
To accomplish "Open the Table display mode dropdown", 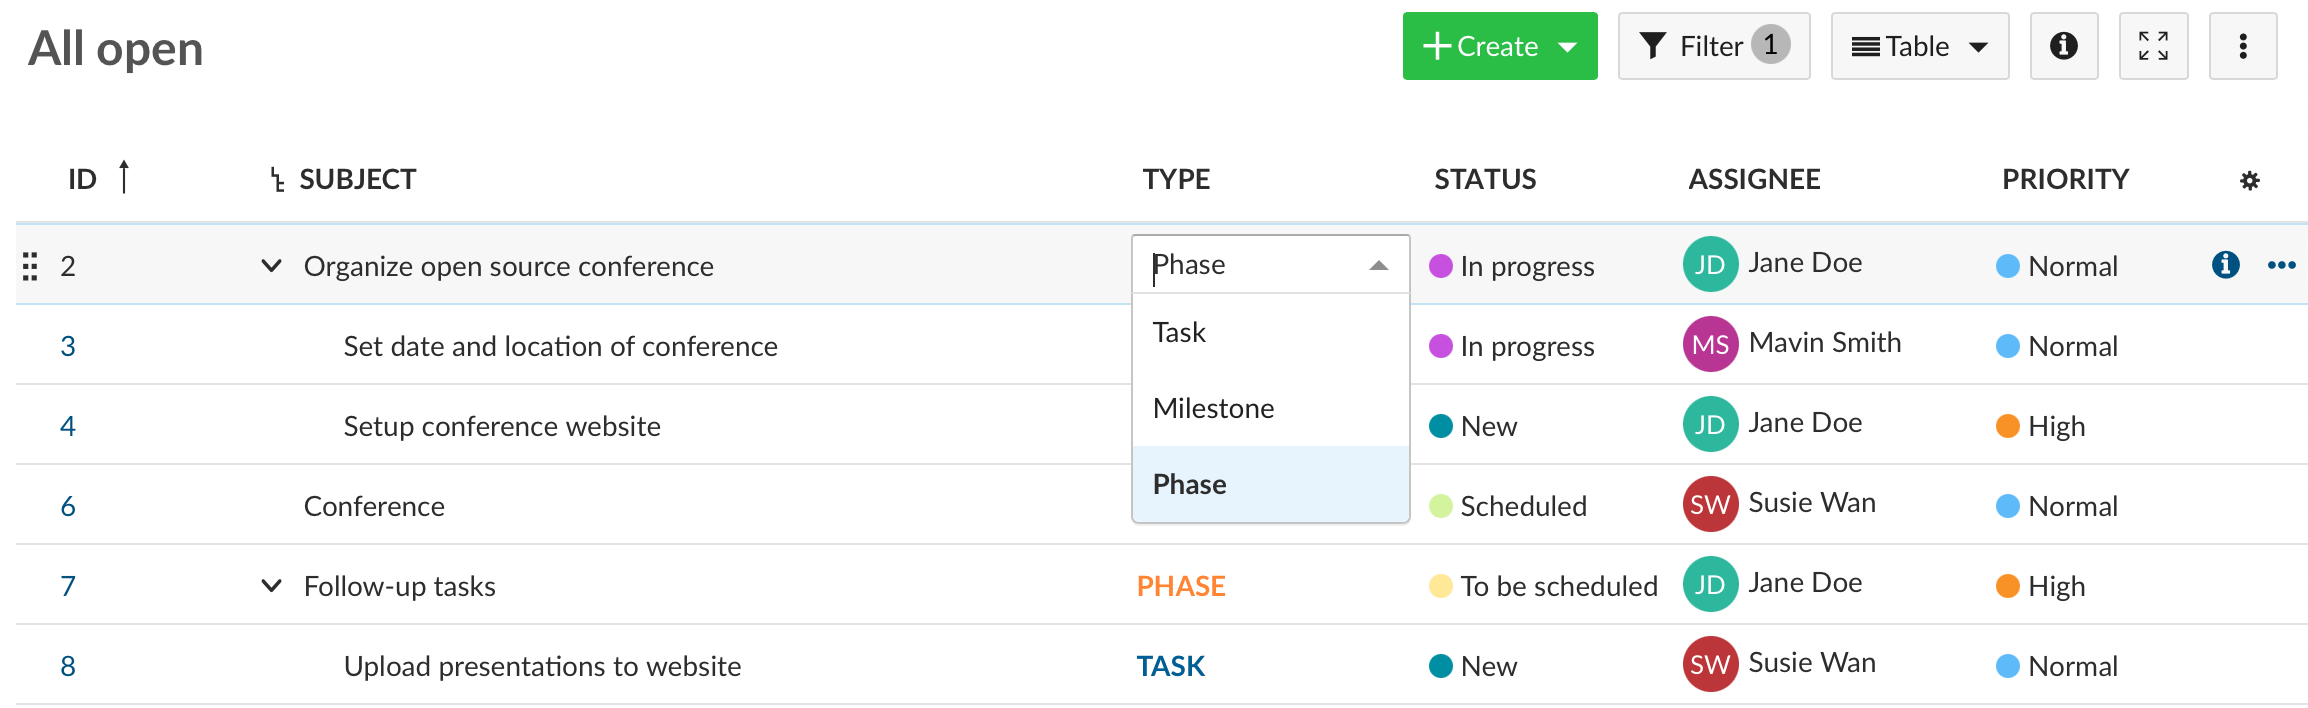I will click(x=1919, y=45).
